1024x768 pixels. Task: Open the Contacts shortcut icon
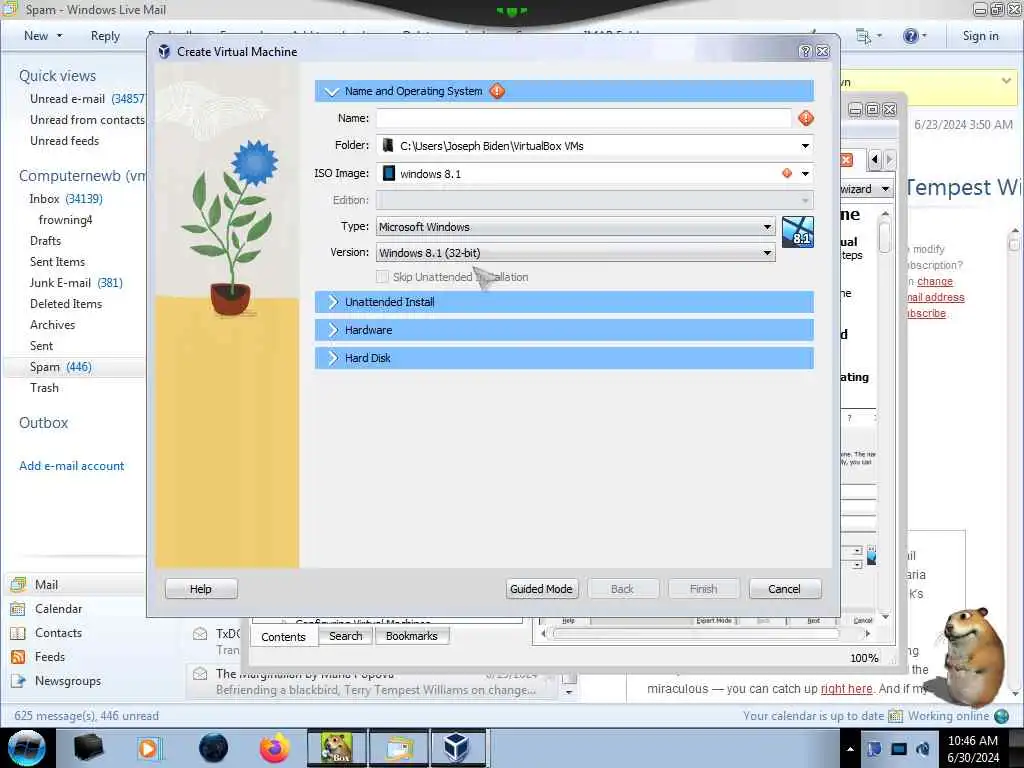18,633
